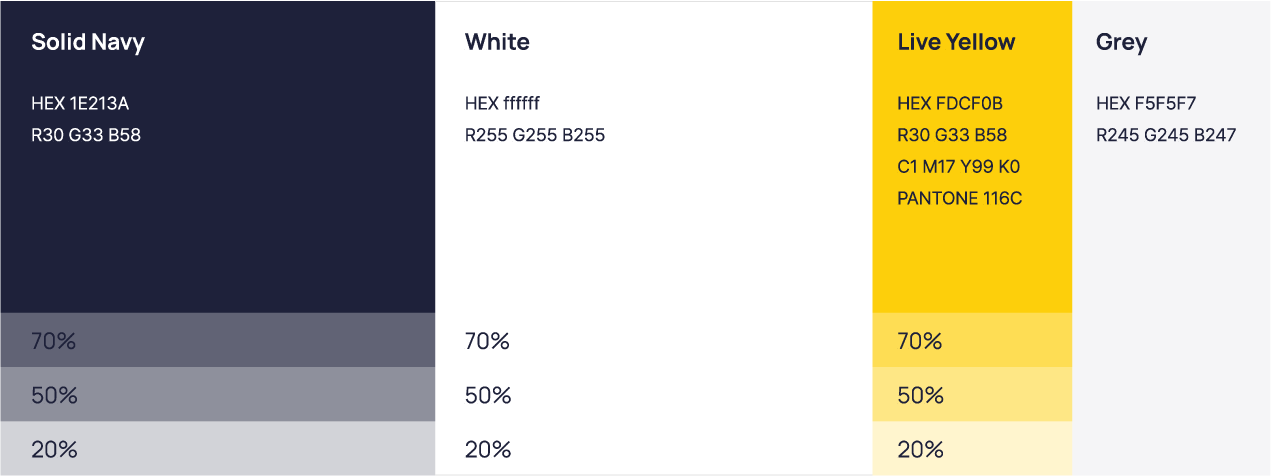Select the Grey color swatch
Viewport: 1271px width, 476px height.
coord(1171,238)
